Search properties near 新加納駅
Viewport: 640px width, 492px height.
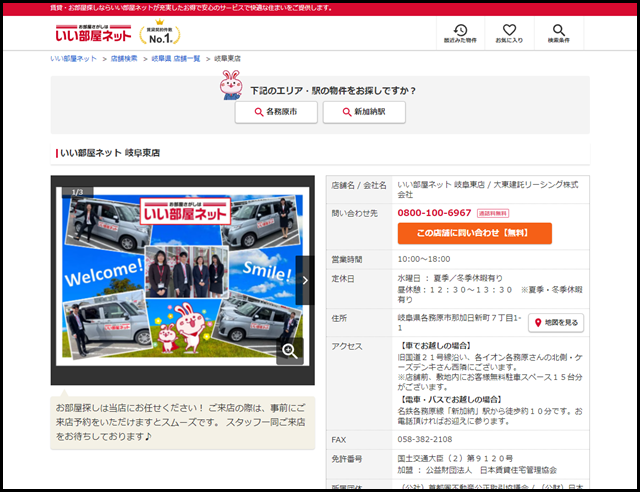pos(364,112)
